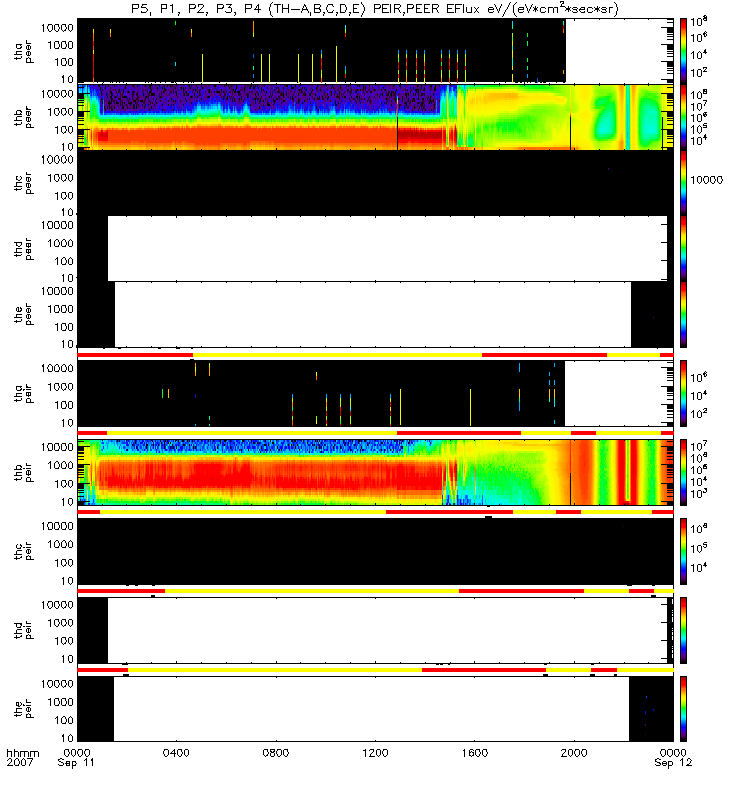Select the 'thd peir' panel label
Screen dimensions: 750x800
click(23, 630)
